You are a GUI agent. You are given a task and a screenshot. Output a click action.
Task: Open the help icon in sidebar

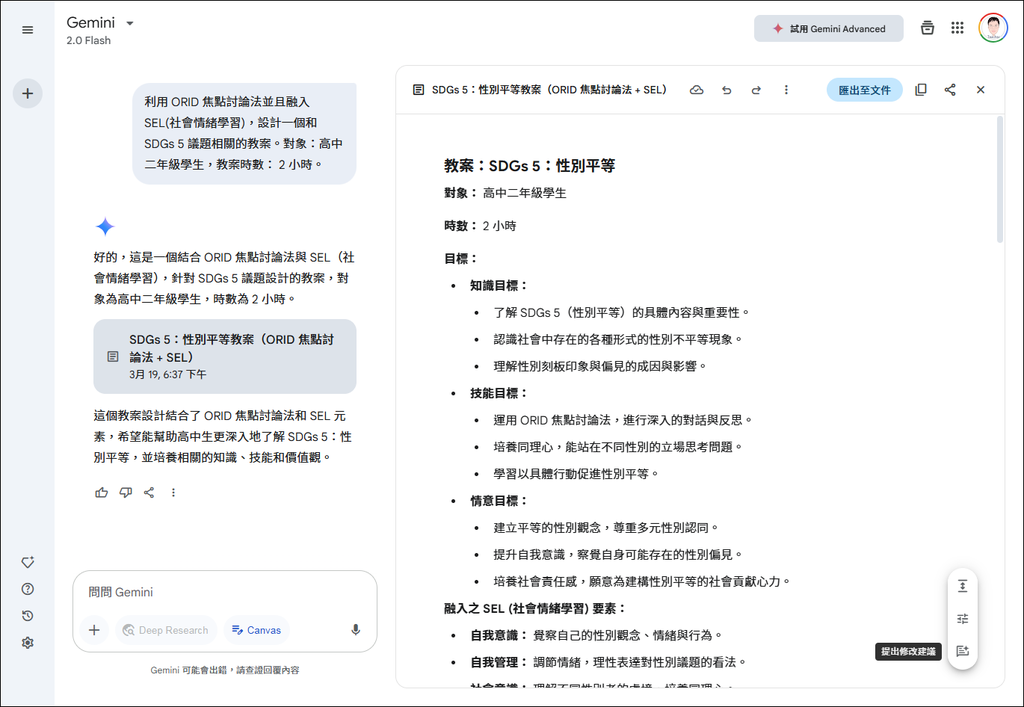click(27, 589)
